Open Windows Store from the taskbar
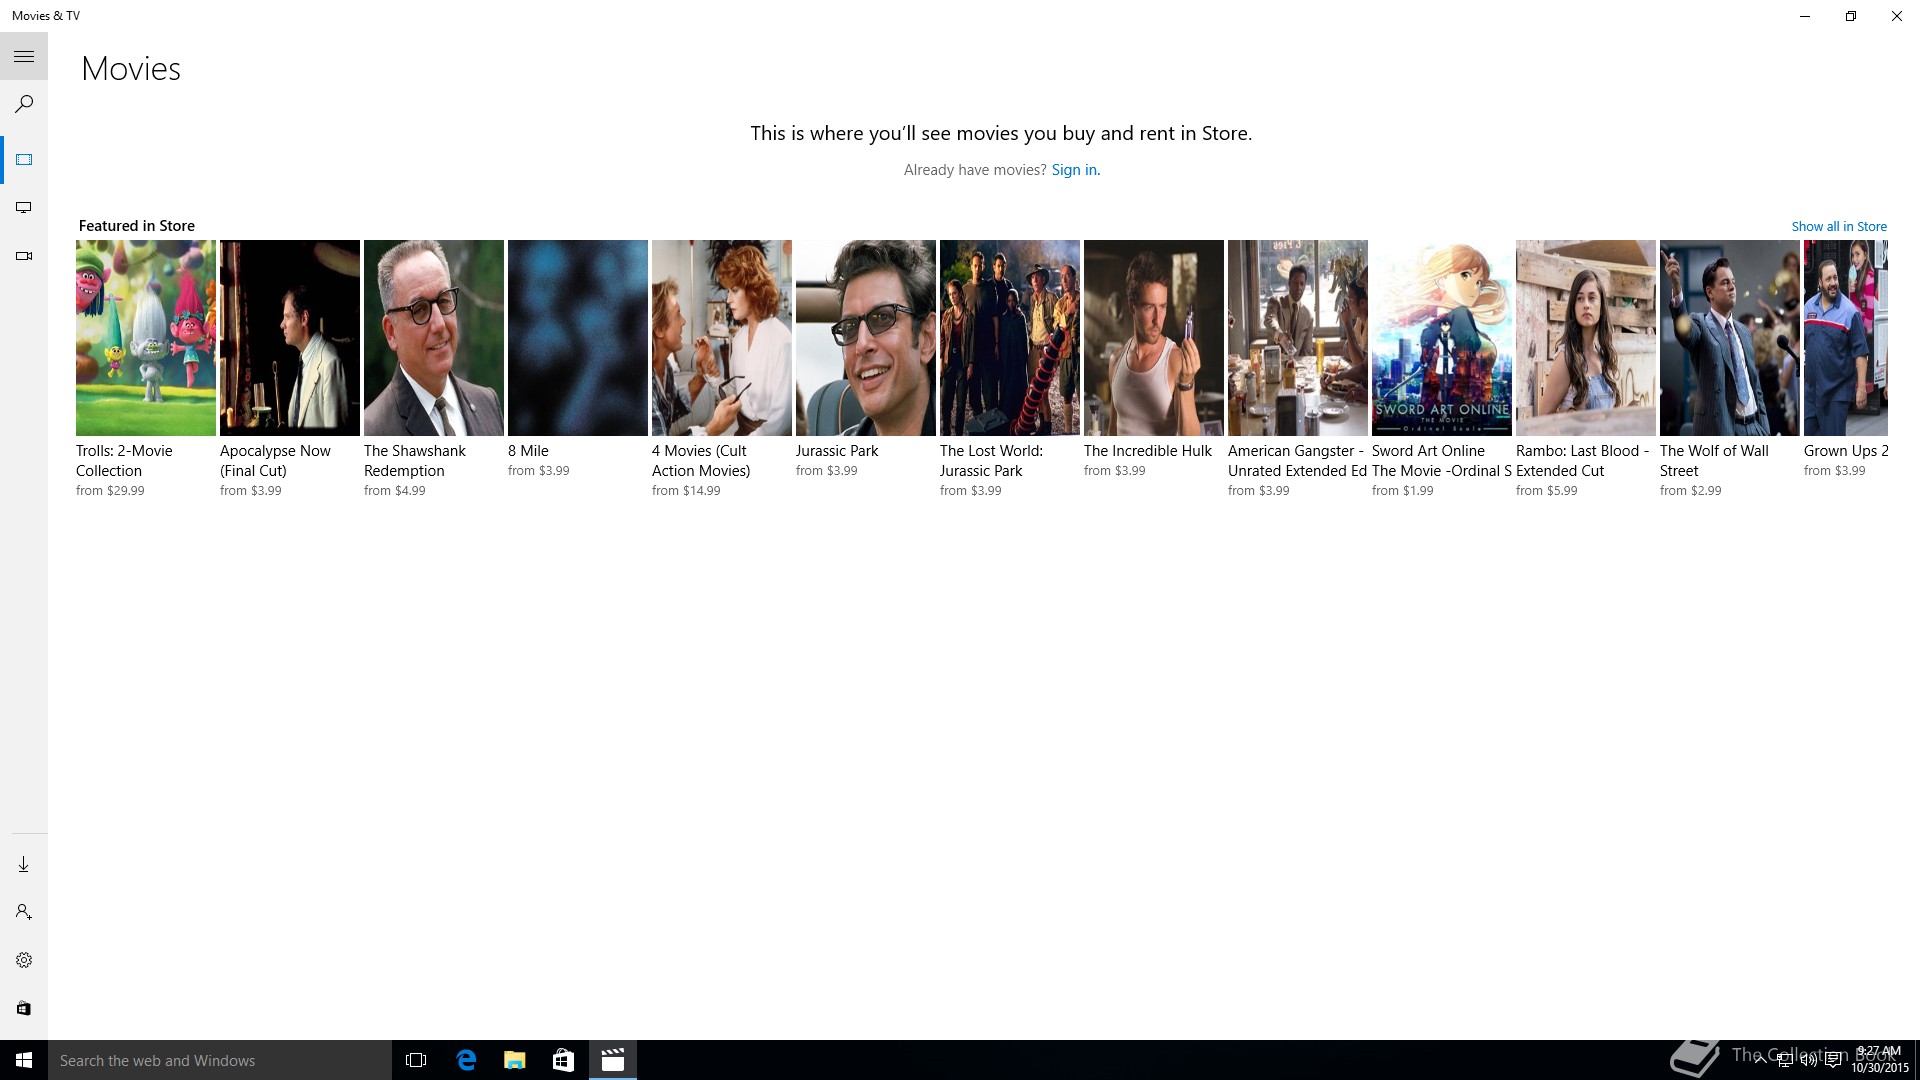The width and height of the screenshot is (1920, 1080). pyautogui.click(x=563, y=1060)
